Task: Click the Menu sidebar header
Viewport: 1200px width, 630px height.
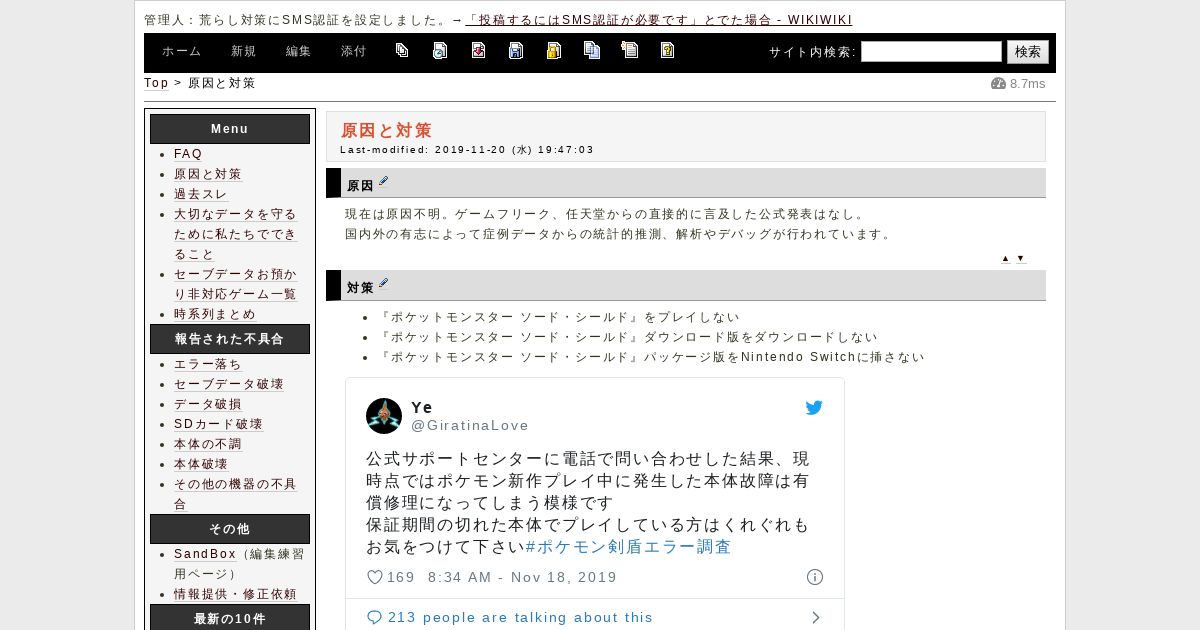Action: click(x=230, y=129)
